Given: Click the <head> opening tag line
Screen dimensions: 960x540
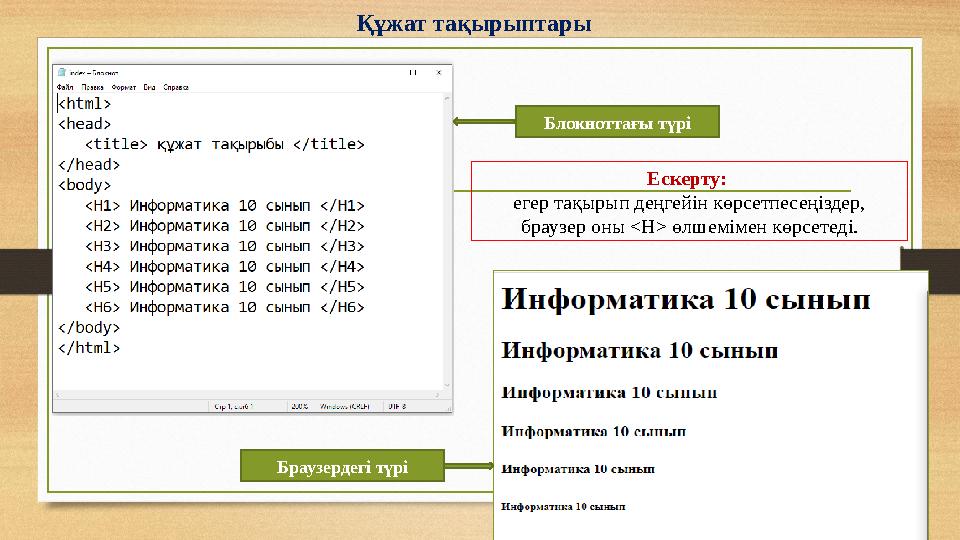Looking at the screenshot, I should point(84,124).
